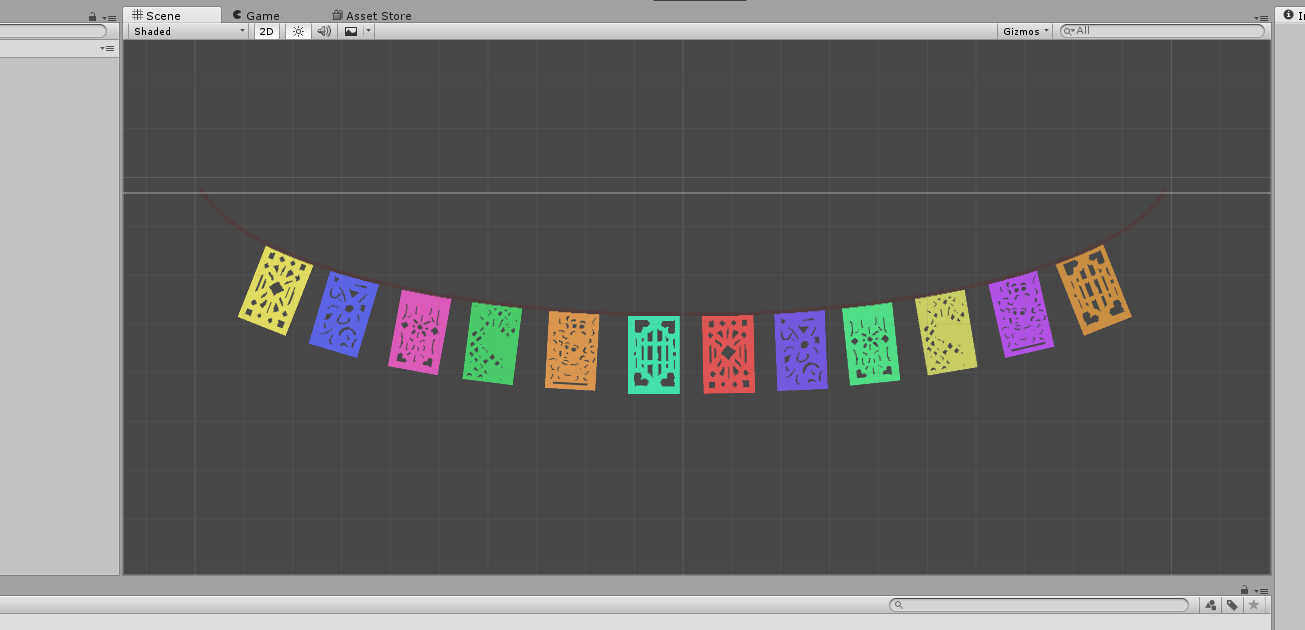Unlock the top-left panel lock icon

coord(92,16)
